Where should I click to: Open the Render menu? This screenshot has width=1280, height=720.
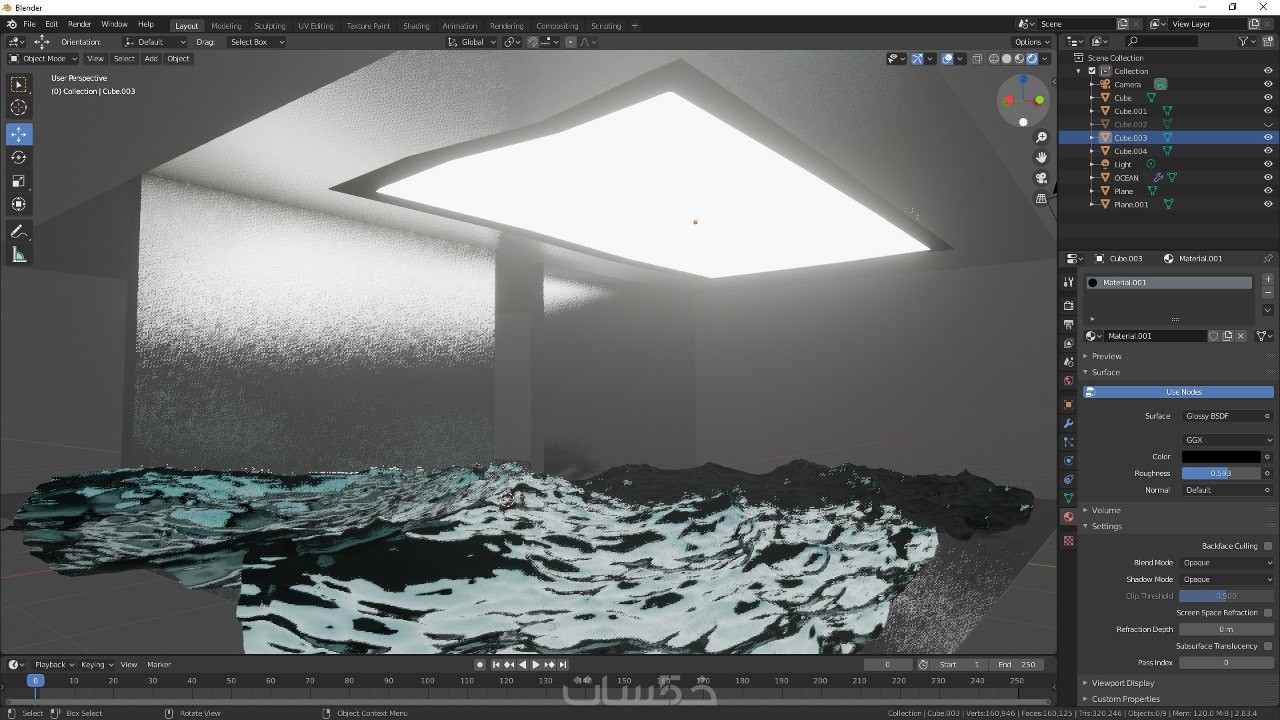(80, 24)
